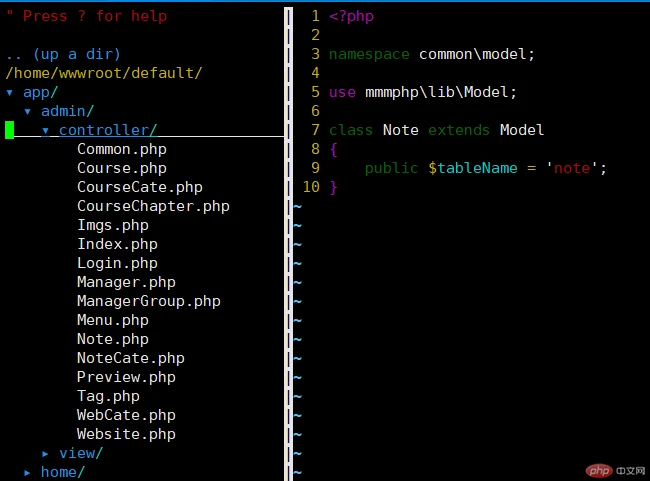Select Imgs.php file
The width and height of the screenshot is (650, 481).
112,225
